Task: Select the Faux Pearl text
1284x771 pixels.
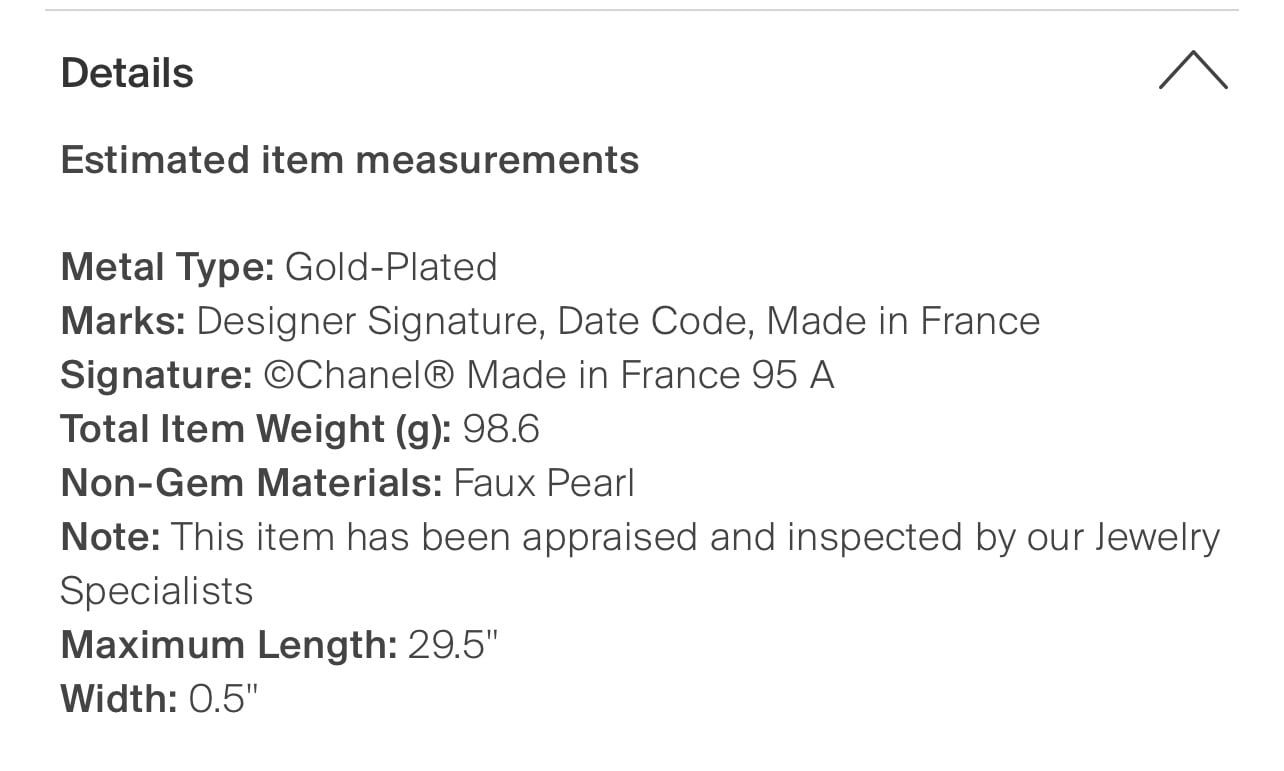Action: (x=544, y=483)
